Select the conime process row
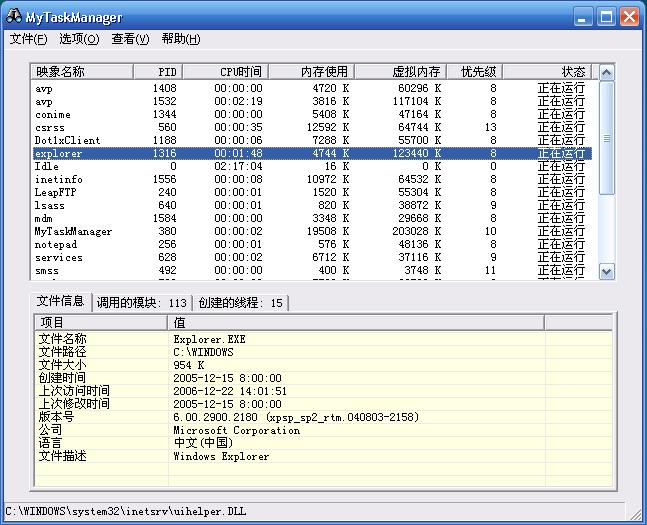Image resolution: width=647 pixels, height=525 pixels. 312,114
